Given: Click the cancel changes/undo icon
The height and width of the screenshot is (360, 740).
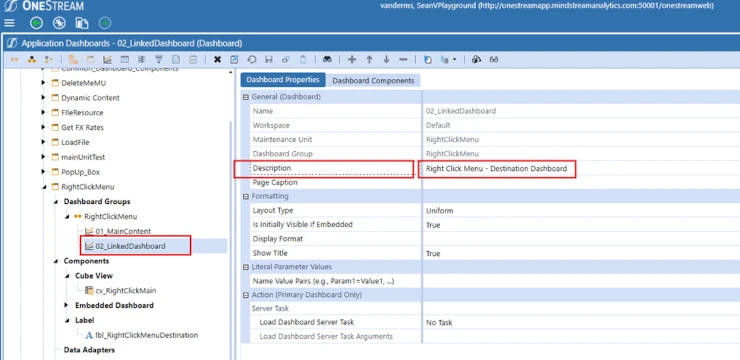Looking at the screenshot, I should (x=252, y=59).
